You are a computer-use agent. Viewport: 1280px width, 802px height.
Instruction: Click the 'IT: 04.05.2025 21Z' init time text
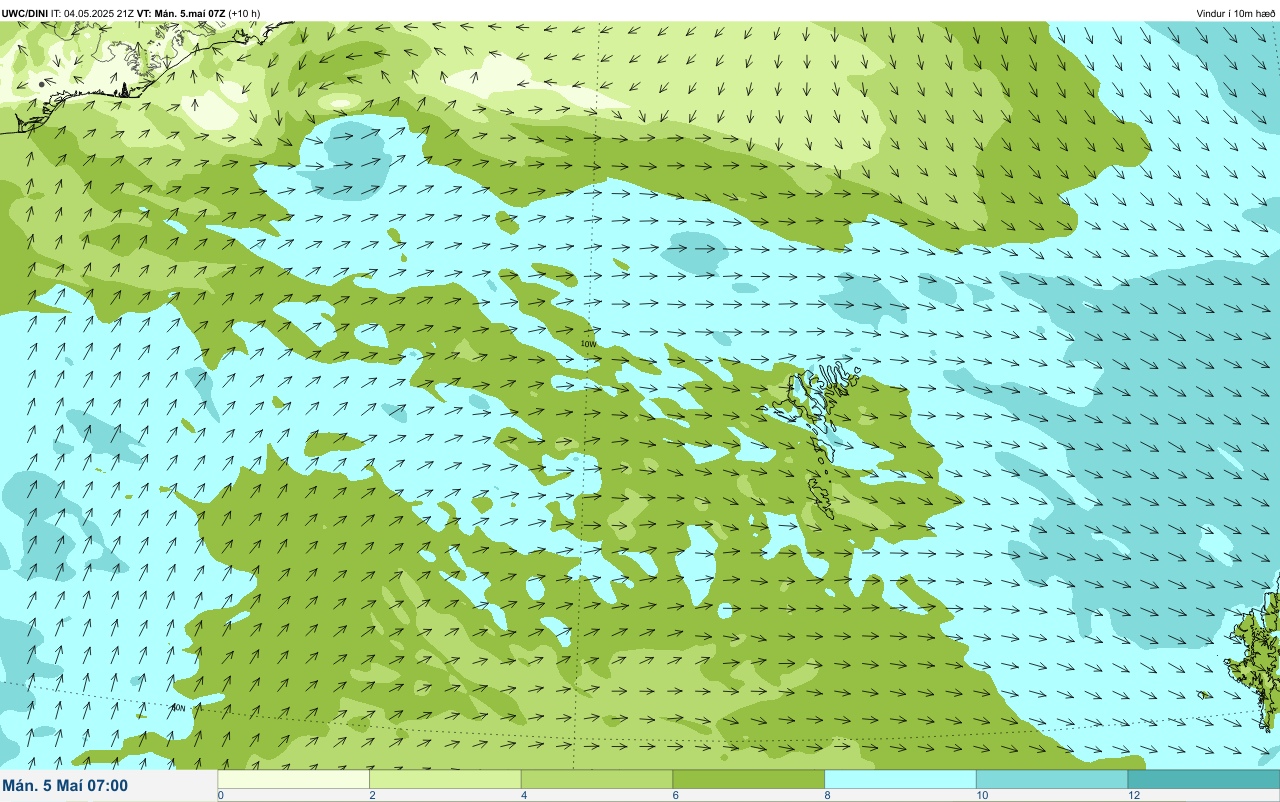coord(93,13)
